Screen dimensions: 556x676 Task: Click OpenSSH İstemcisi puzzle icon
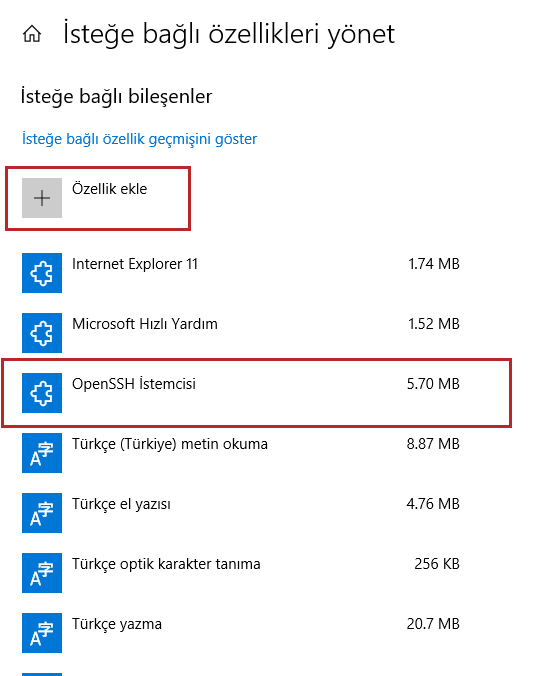(42, 393)
